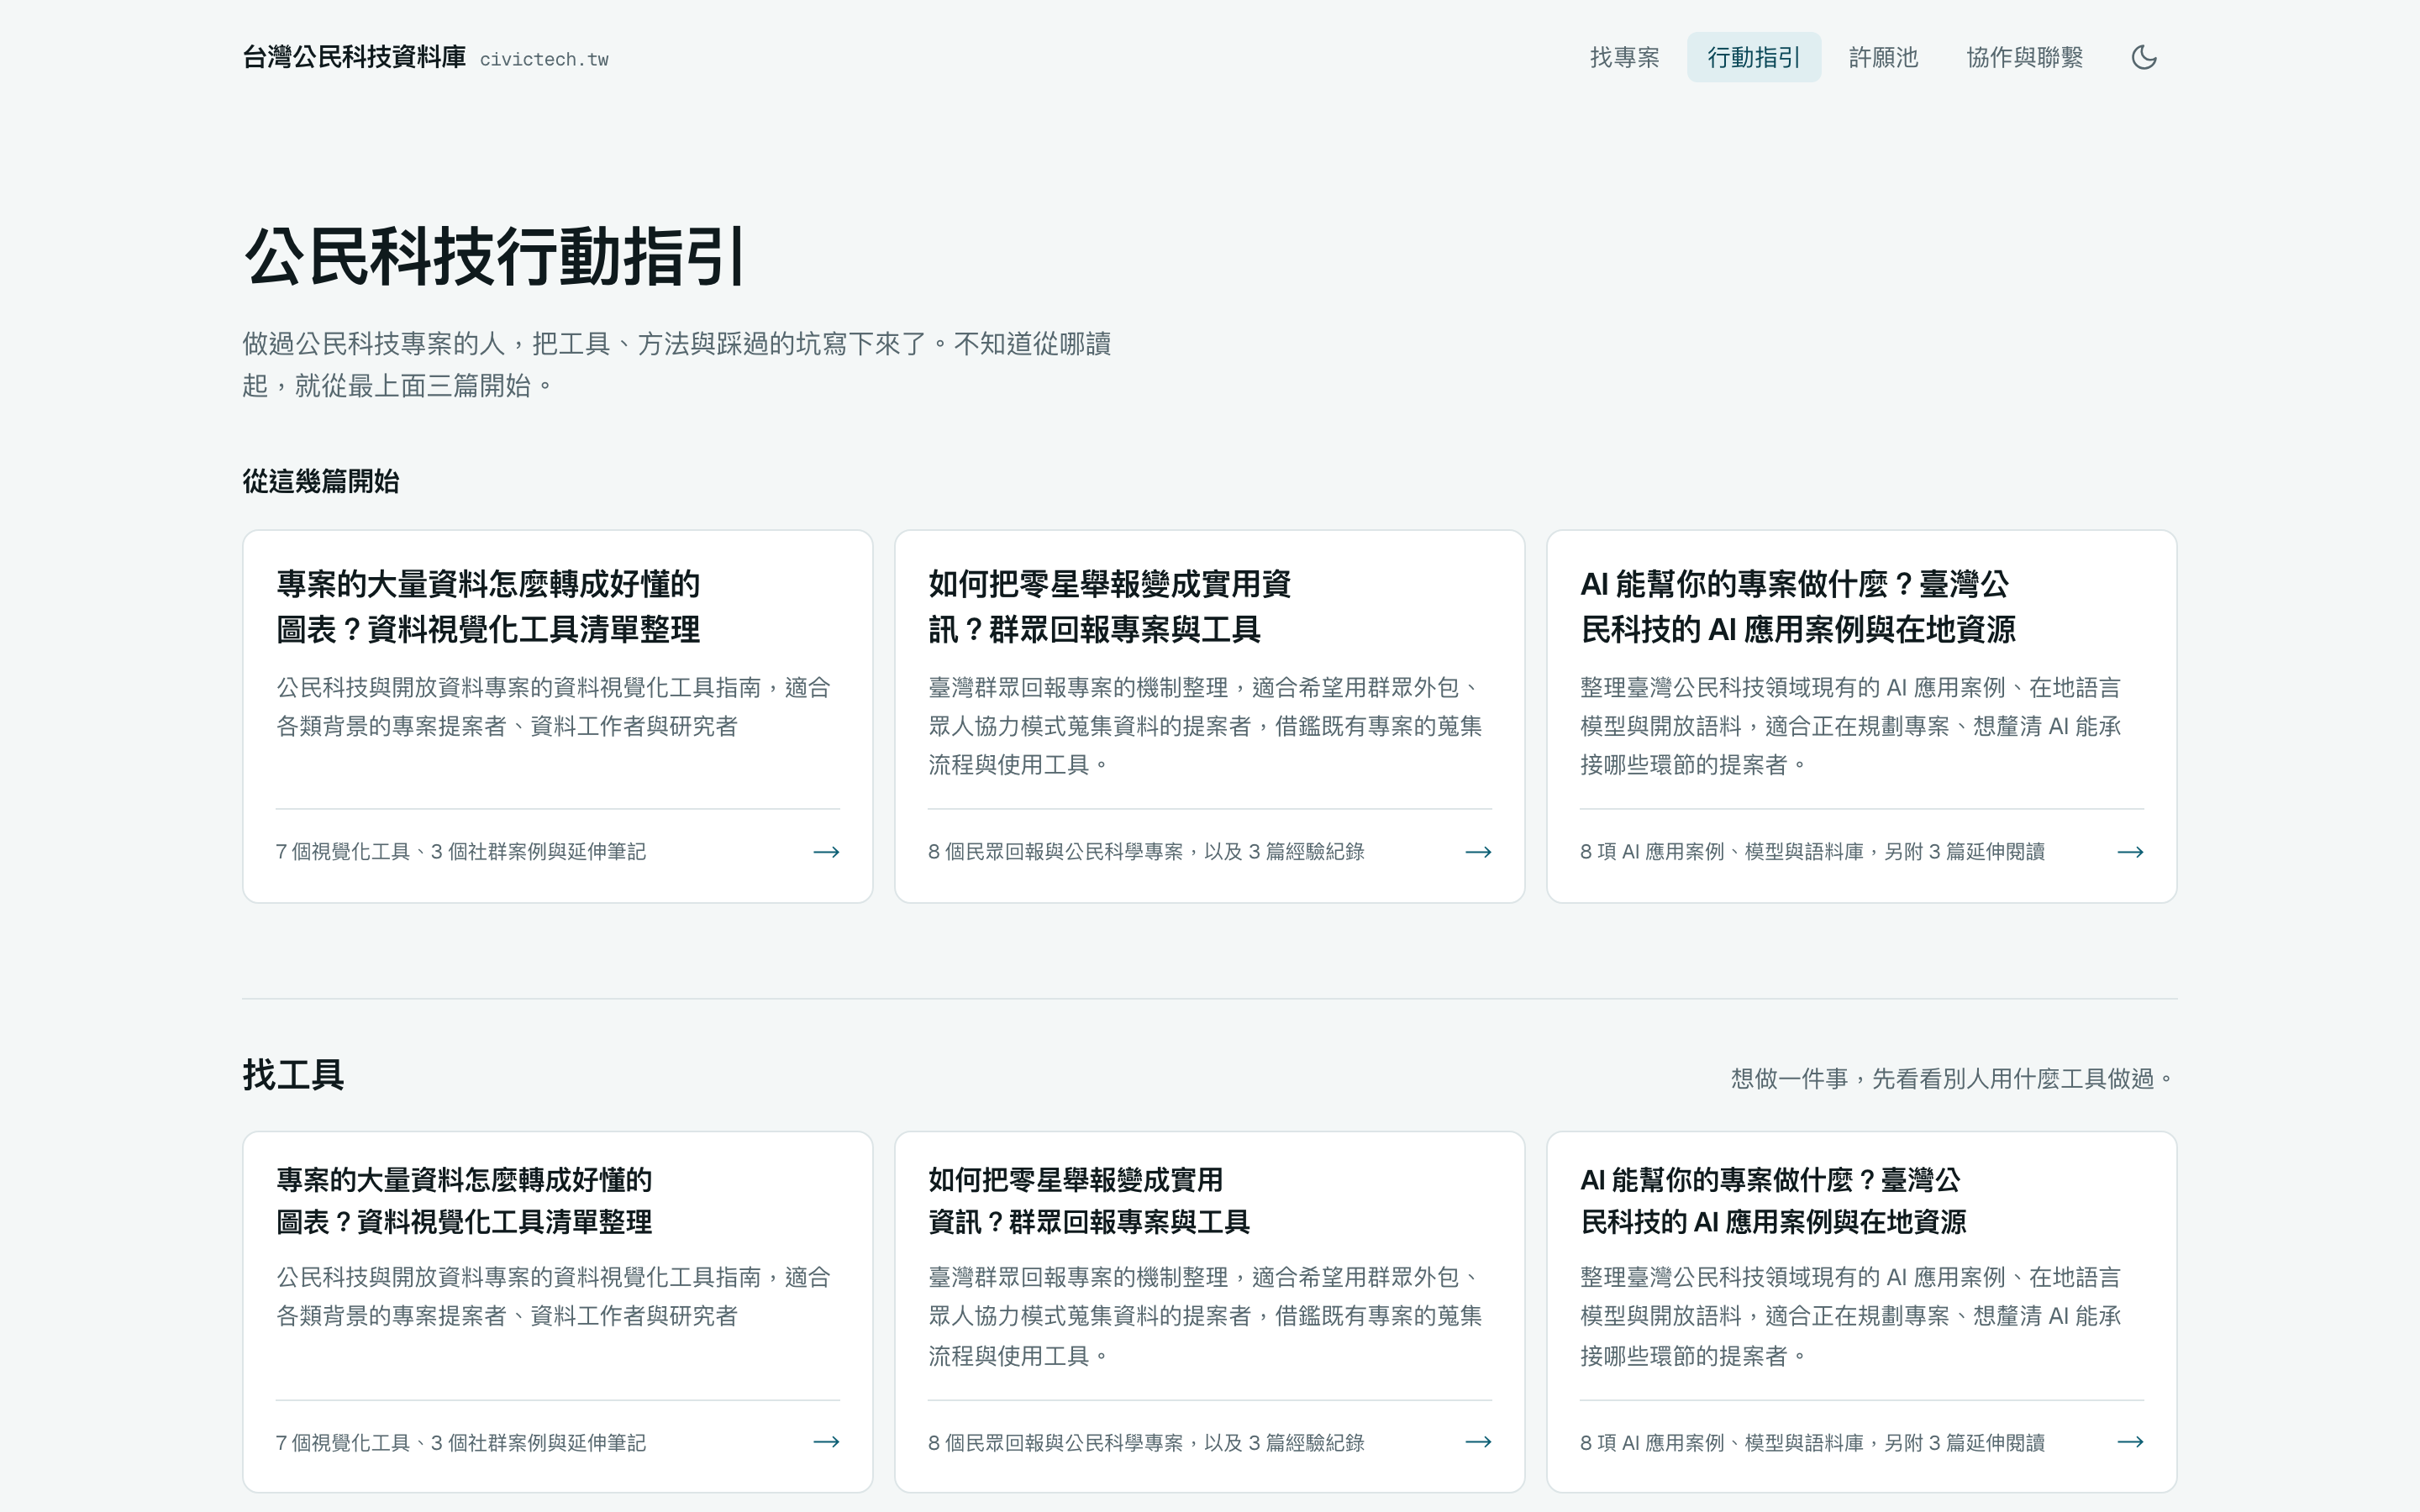
Task: Click the top card description 公民科技與開放資料專案的資料視覺化工具指南
Action: pyautogui.click(x=553, y=707)
